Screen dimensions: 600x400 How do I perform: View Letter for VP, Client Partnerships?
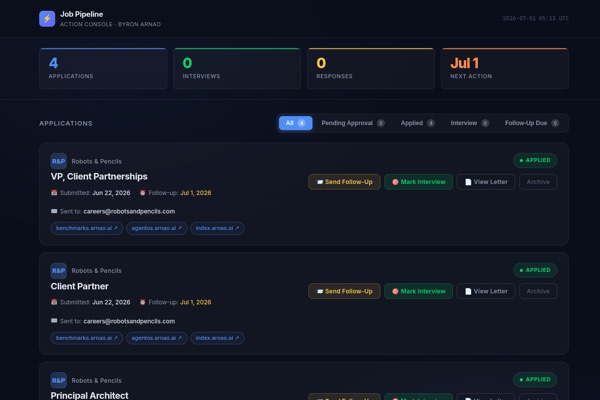(486, 182)
